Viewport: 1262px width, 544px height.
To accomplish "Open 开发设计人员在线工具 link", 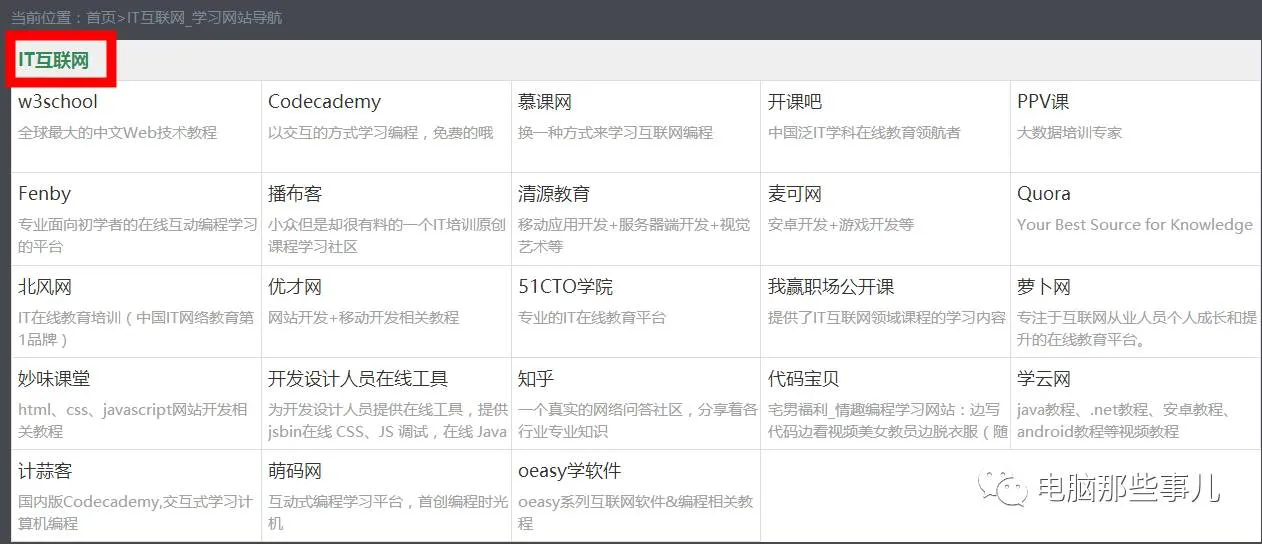I will (x=358, y=378).
